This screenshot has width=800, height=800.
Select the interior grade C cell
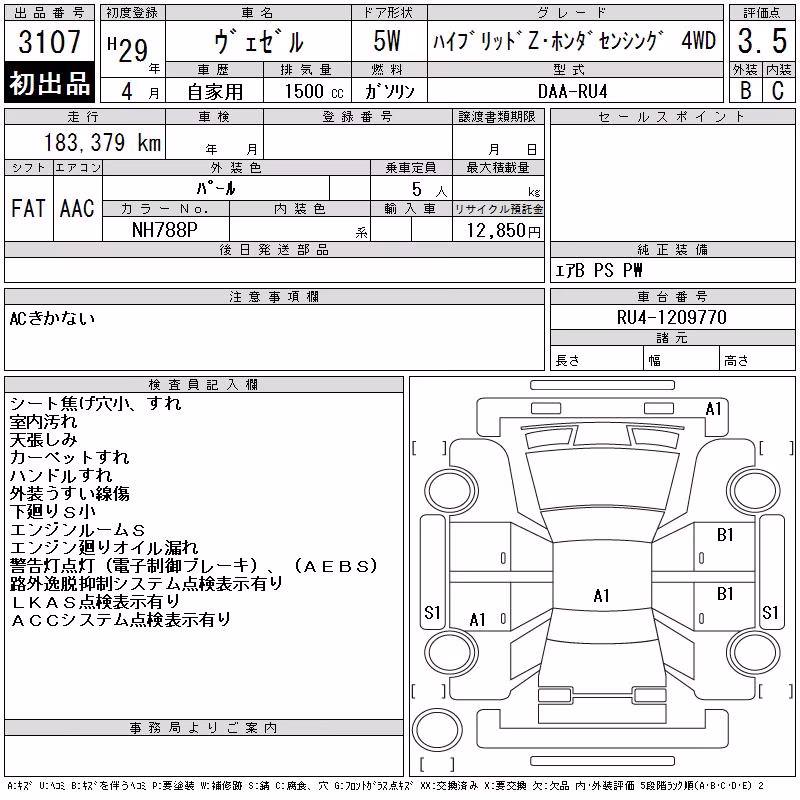[778, 90]
